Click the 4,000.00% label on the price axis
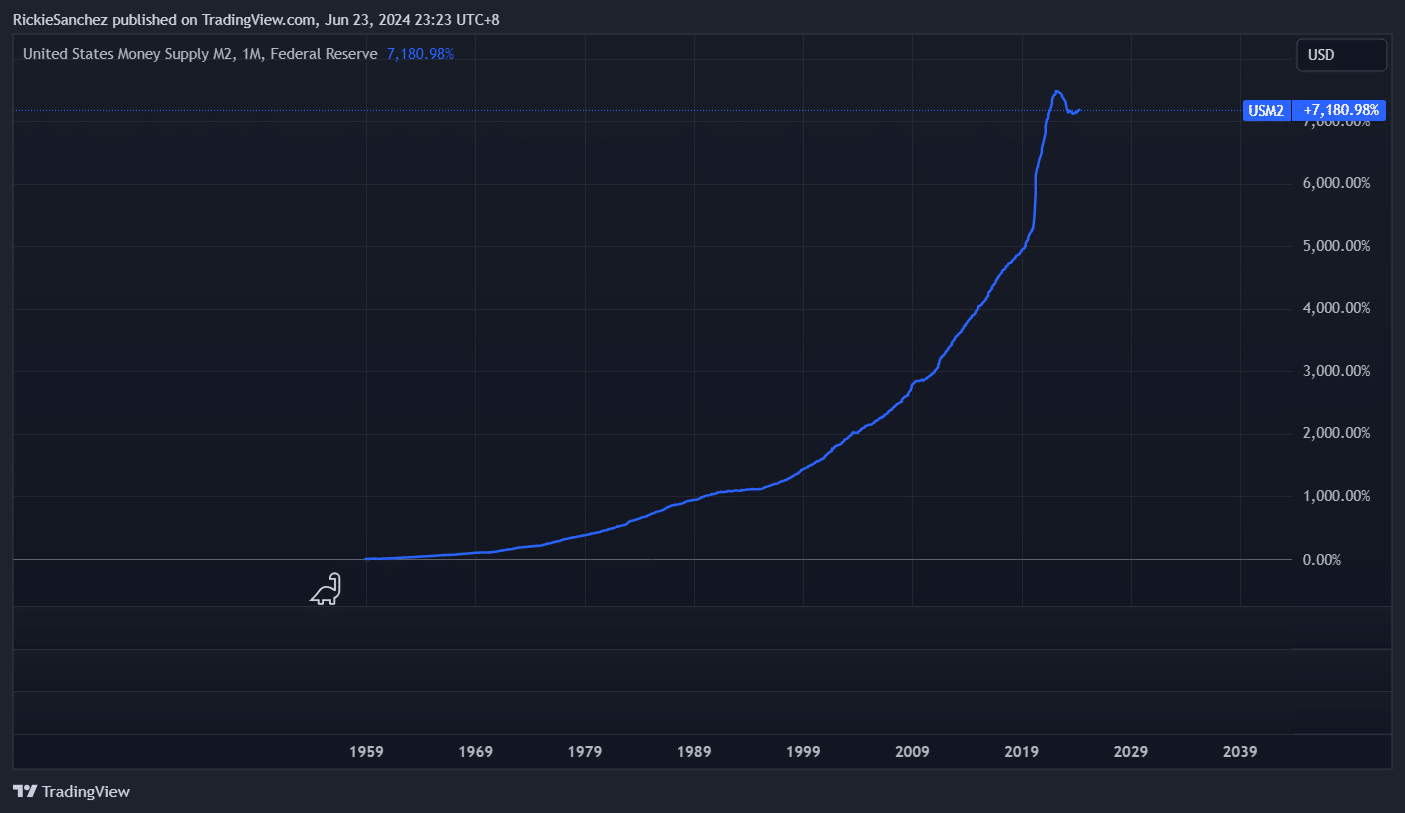Viewport: 1405px width, 813px height. (1338, 308)
